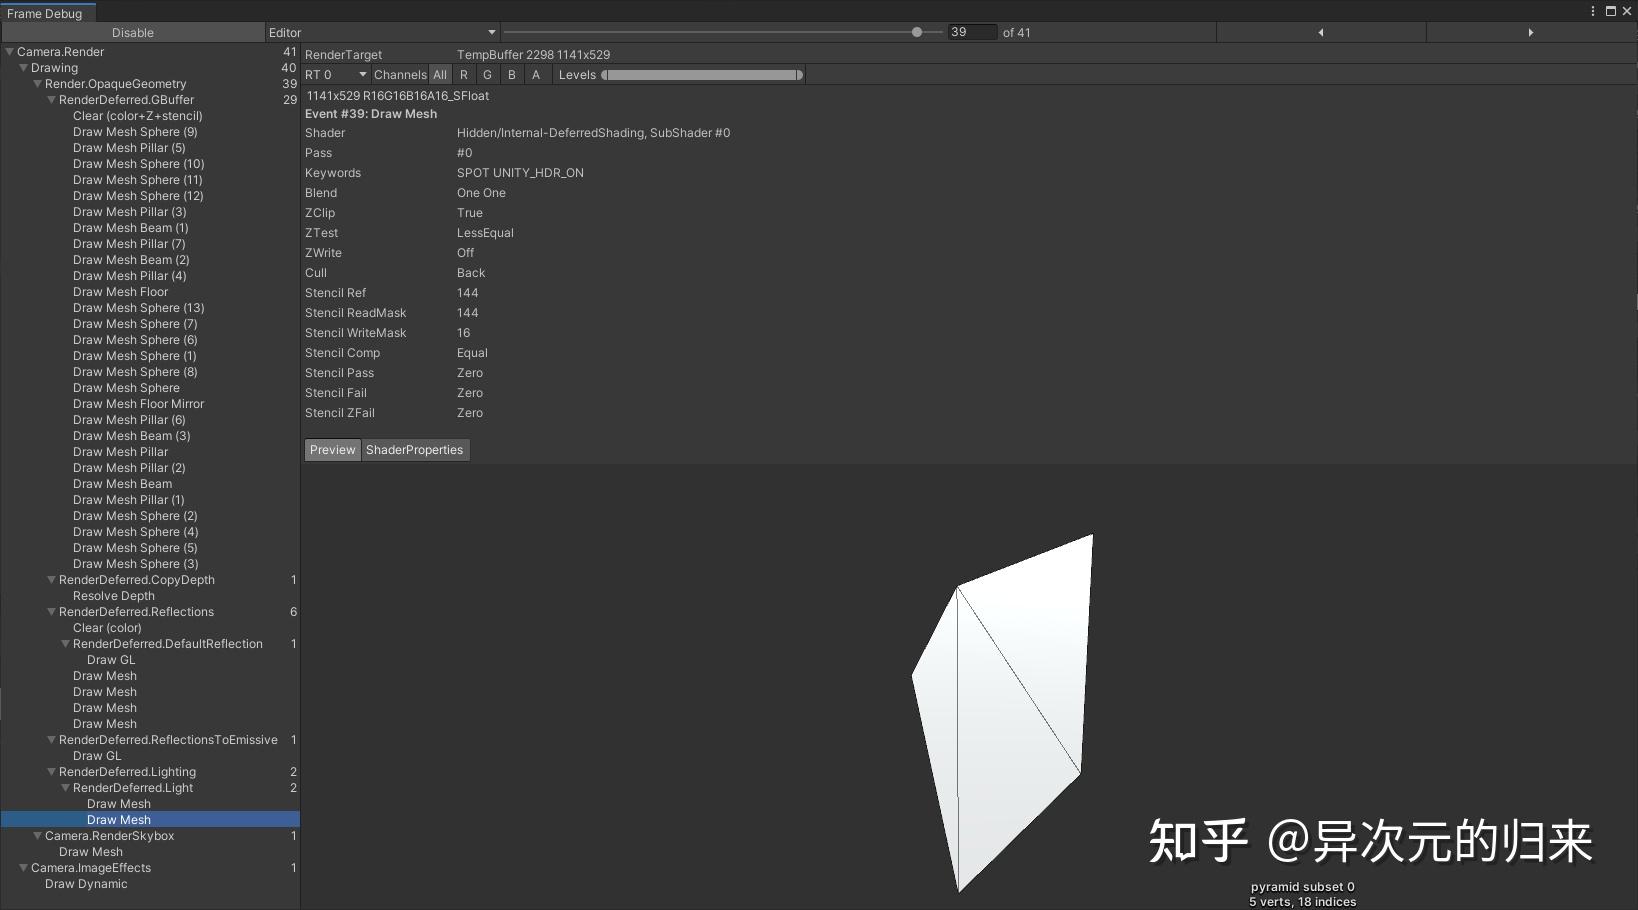
Task: Select the Draw Mesh Floor Mirror event
Action: [139, 403]
